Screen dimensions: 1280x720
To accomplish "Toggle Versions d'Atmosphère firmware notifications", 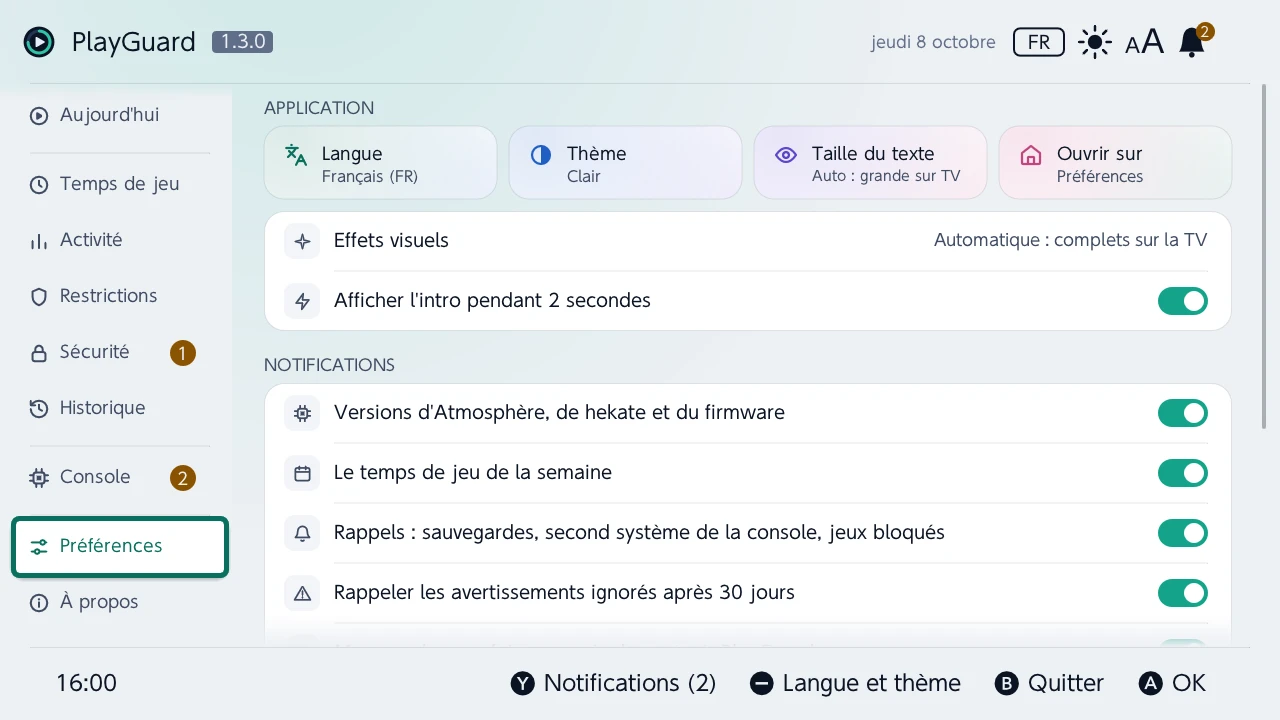I will click(x=1183, y=413).
